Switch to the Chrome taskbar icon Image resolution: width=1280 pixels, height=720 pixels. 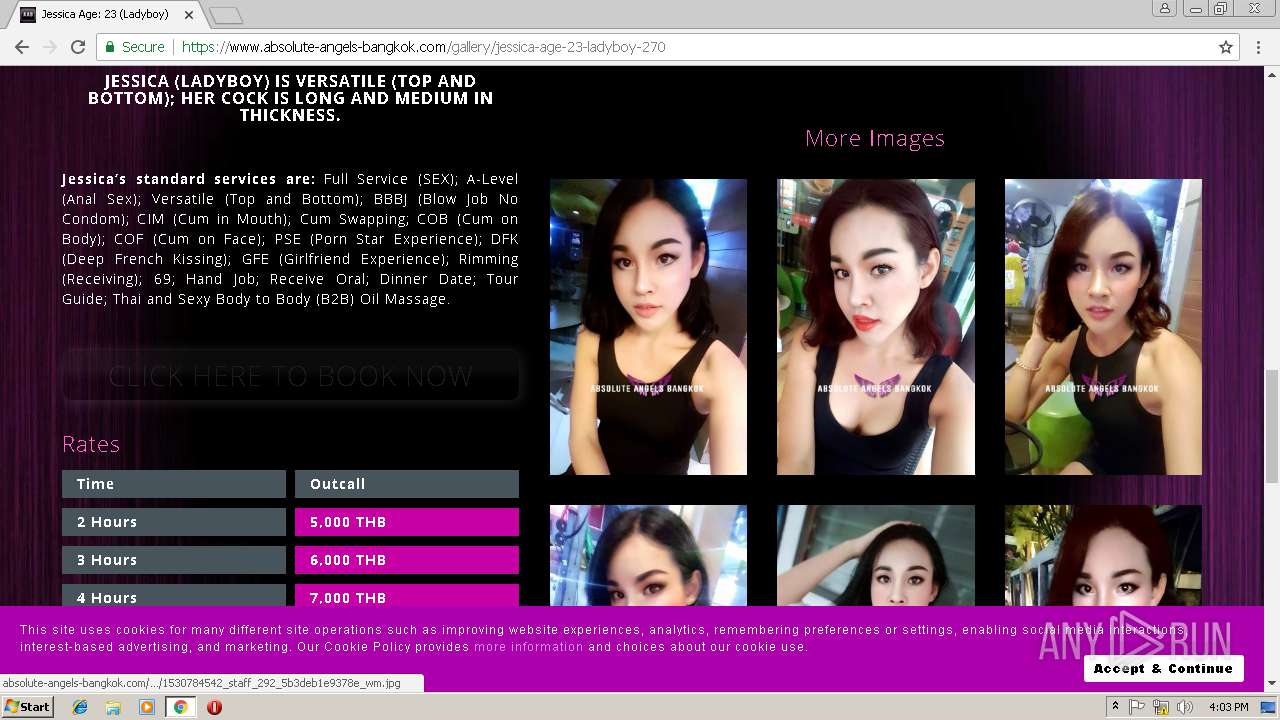pos(180,707)
